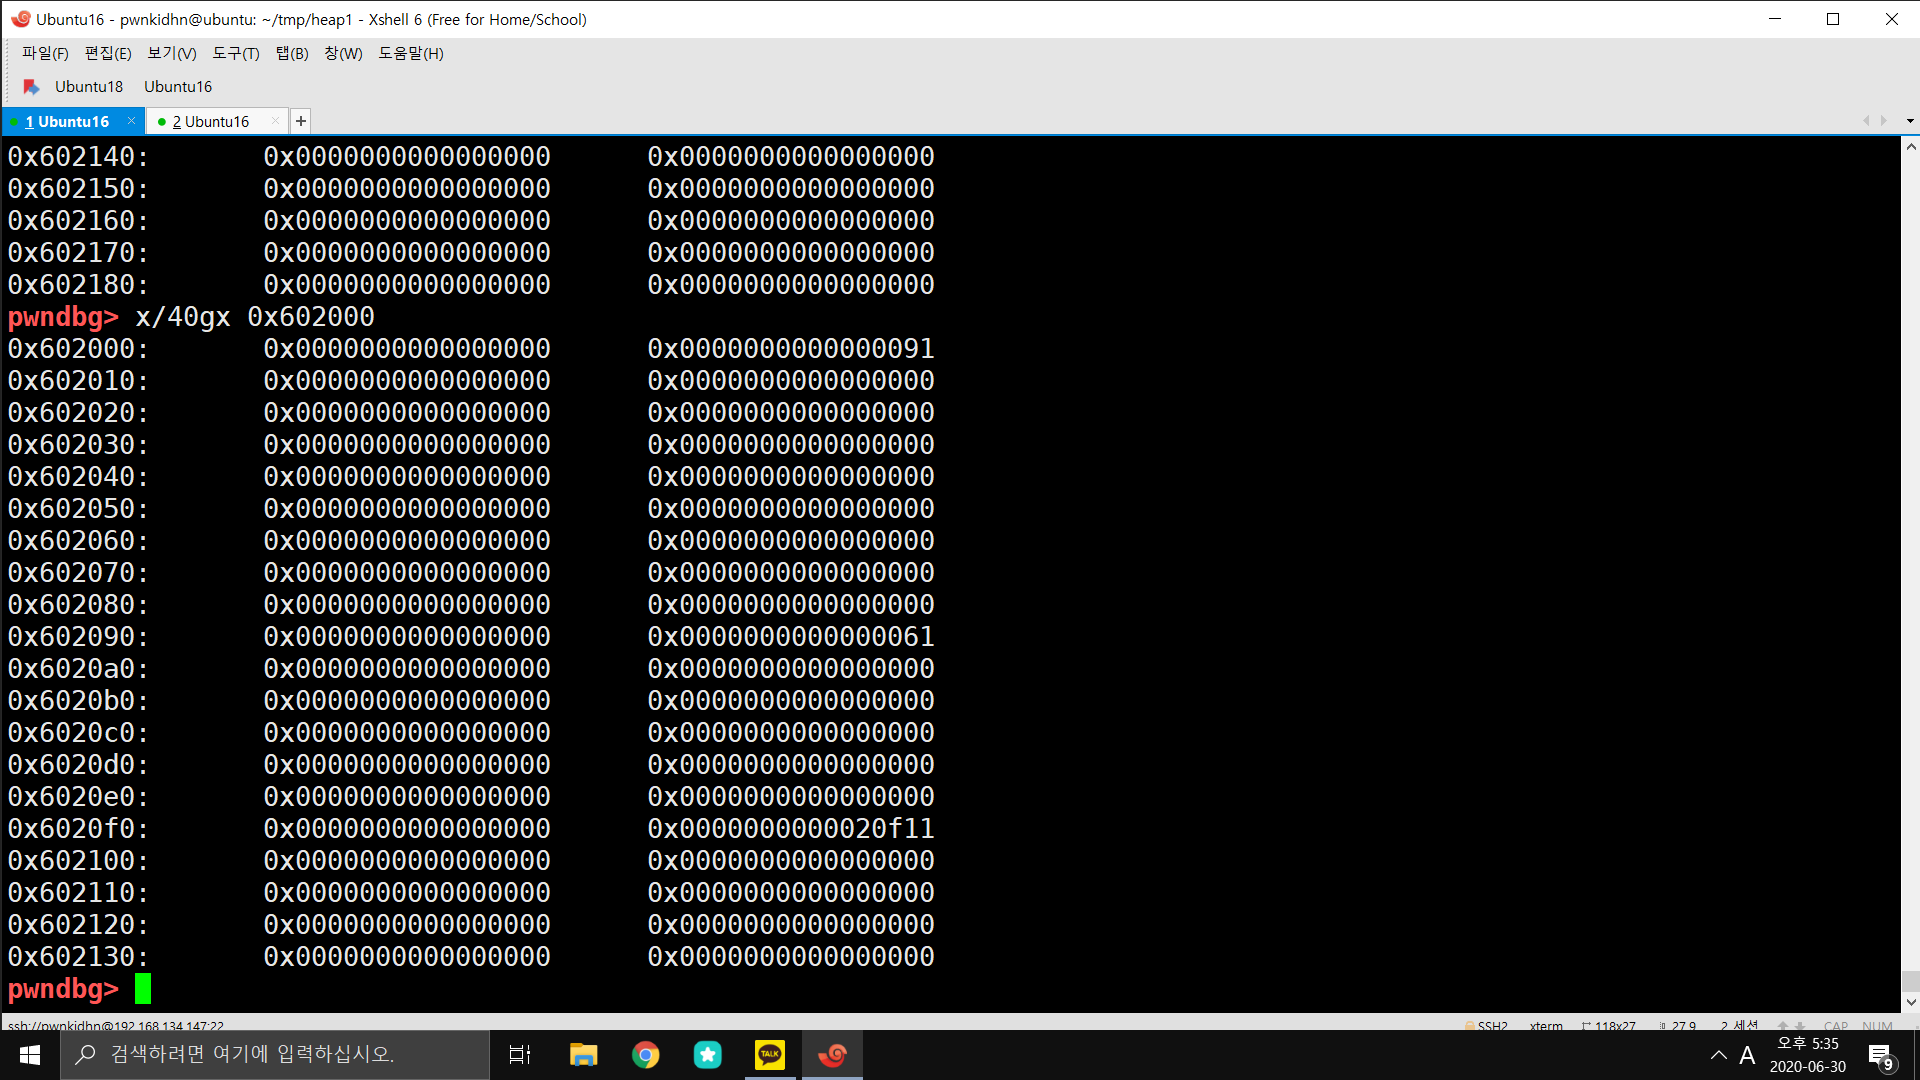
Task: Click ssh://pwnkidhn address in status bar
Action: (116, 1025)
